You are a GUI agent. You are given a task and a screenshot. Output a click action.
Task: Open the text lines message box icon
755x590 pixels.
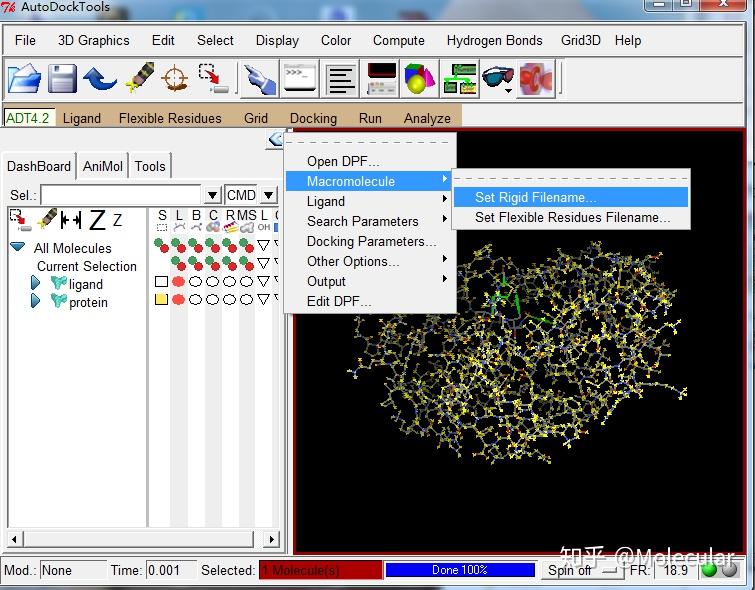pyautogui.click(x=340, y=79)
